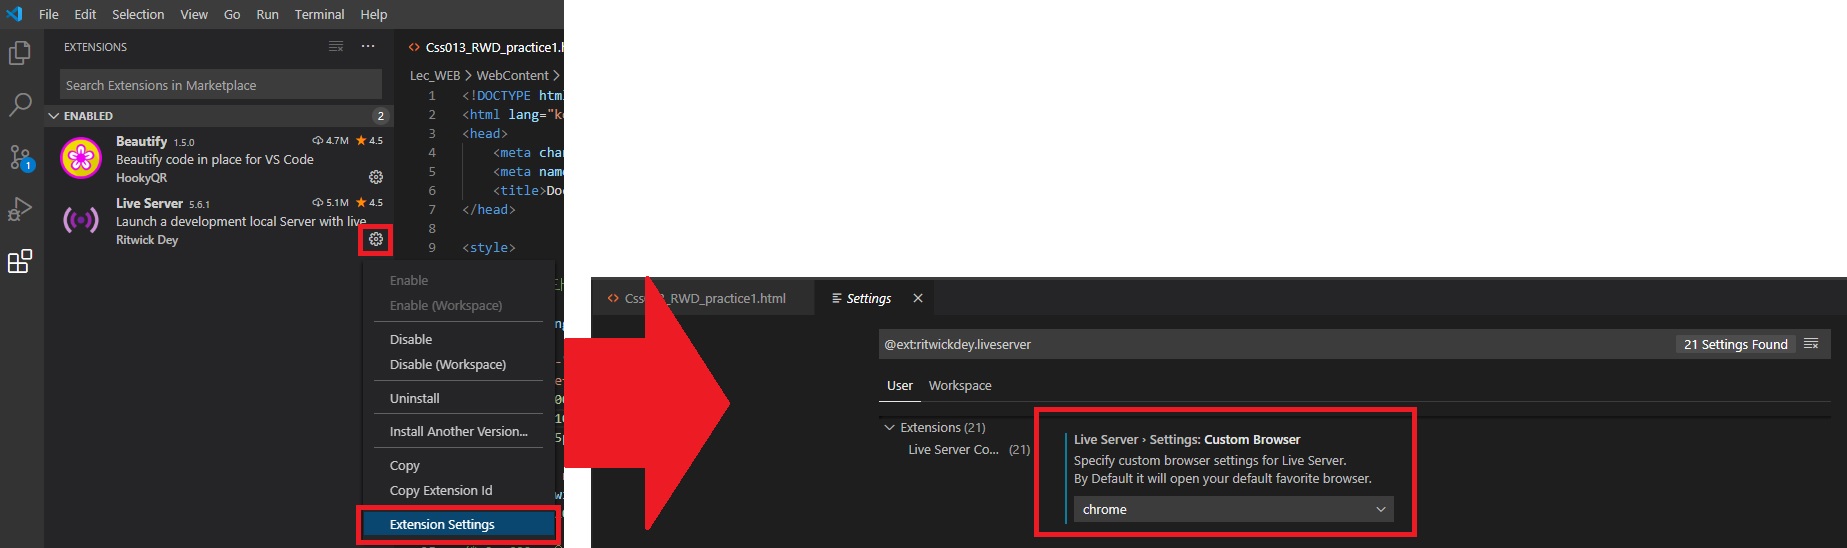This screenshot has width=1847, height=548.
Task: Open the Edit menu
Action: pyautogui.click(x=85, y=14)
